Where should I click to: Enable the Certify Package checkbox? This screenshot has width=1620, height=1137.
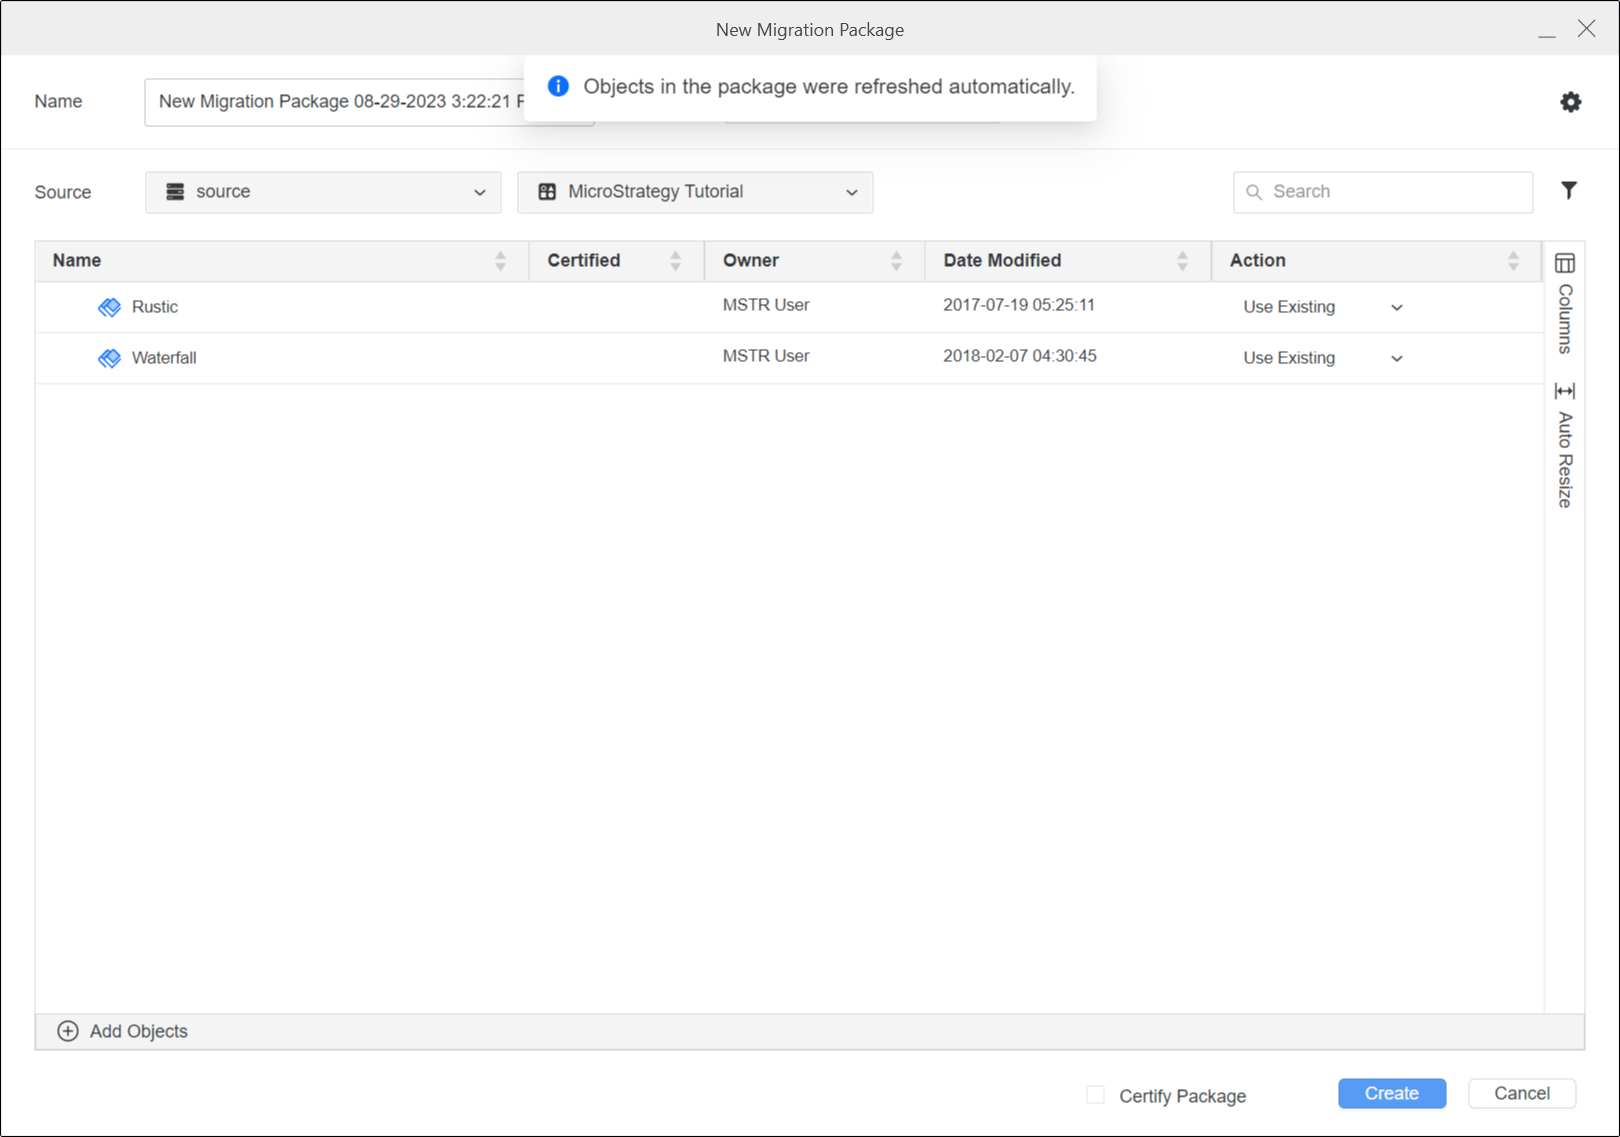[1096, 1095]
